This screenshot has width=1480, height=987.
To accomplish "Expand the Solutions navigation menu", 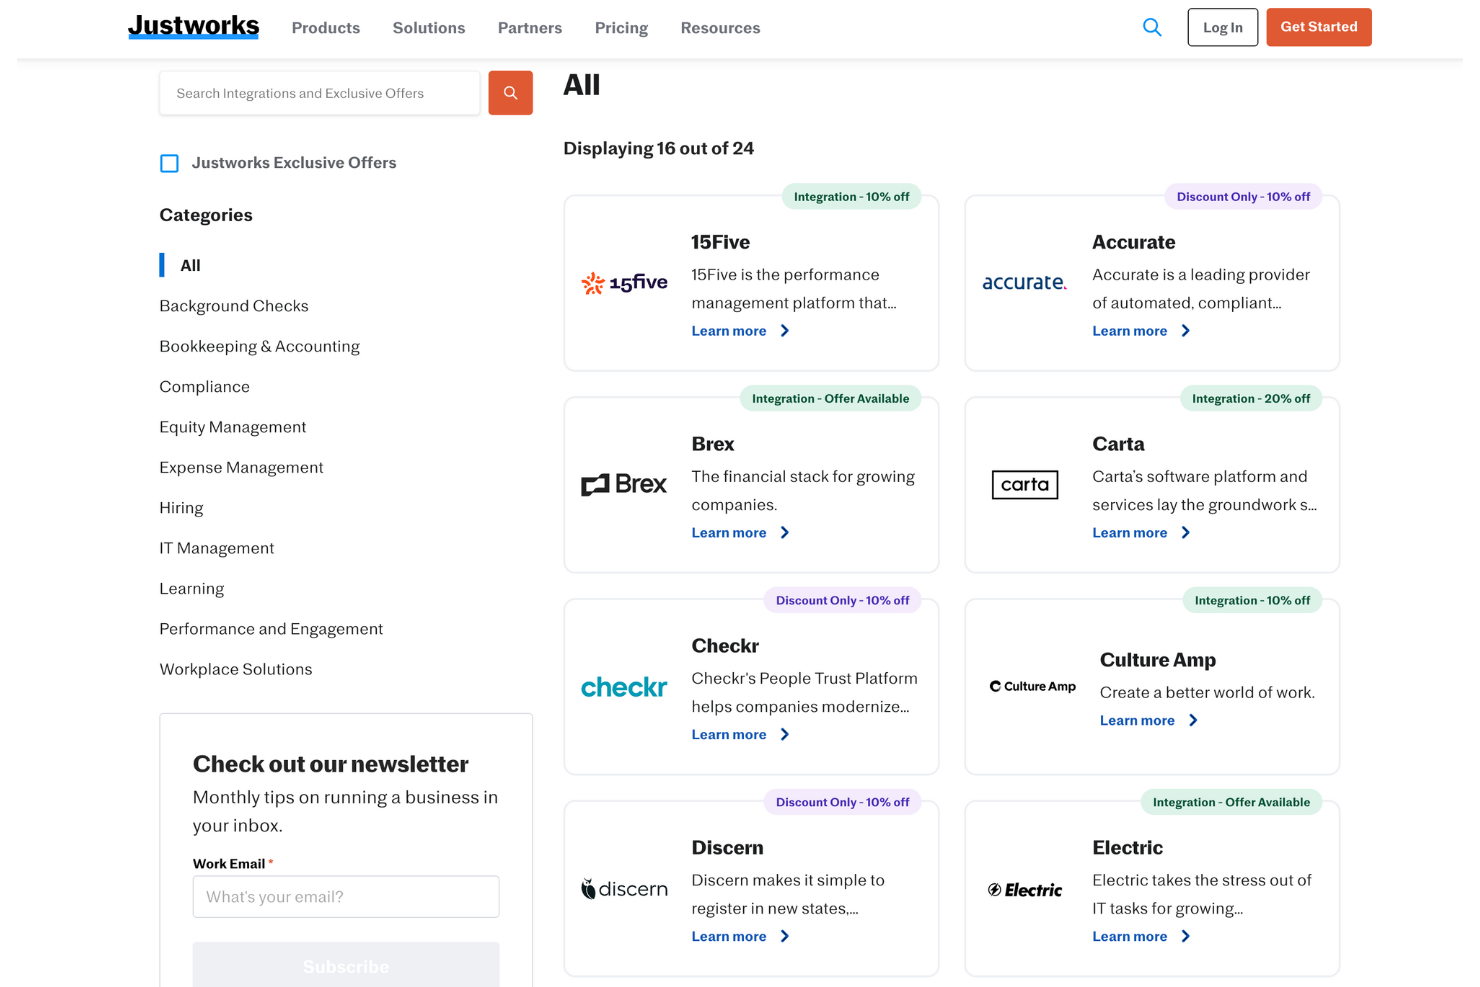I will [428, 28].
